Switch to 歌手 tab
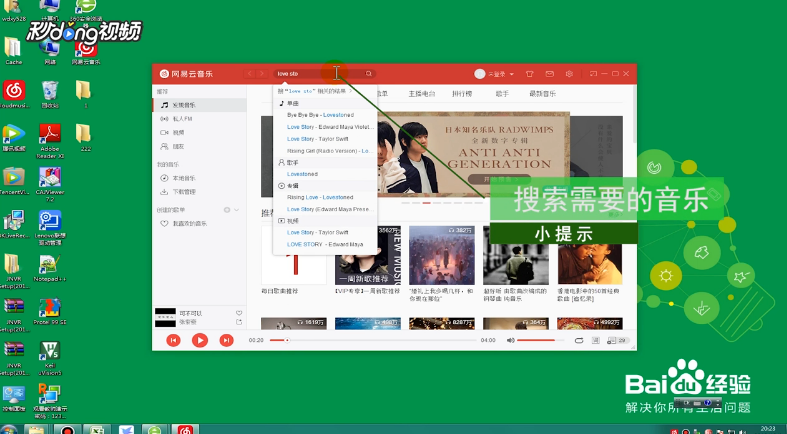Screen dimensions: 787x434 point(502,94)
